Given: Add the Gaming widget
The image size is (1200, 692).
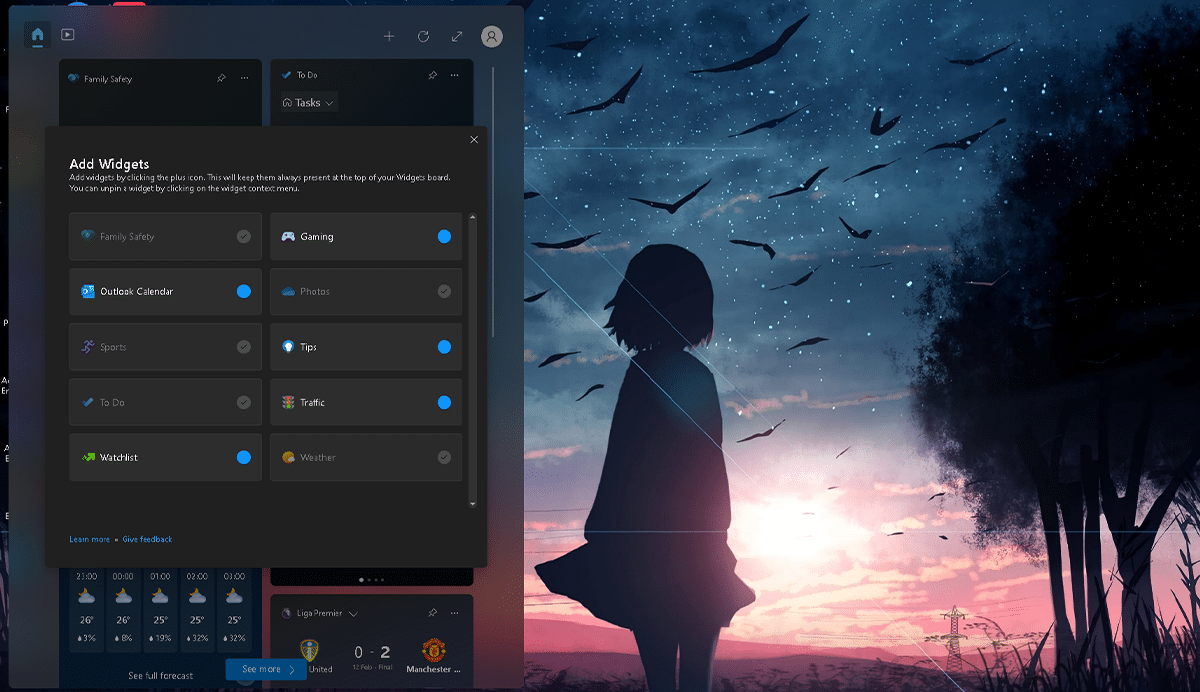Looking at the screenshot, I should click(444, 237).
